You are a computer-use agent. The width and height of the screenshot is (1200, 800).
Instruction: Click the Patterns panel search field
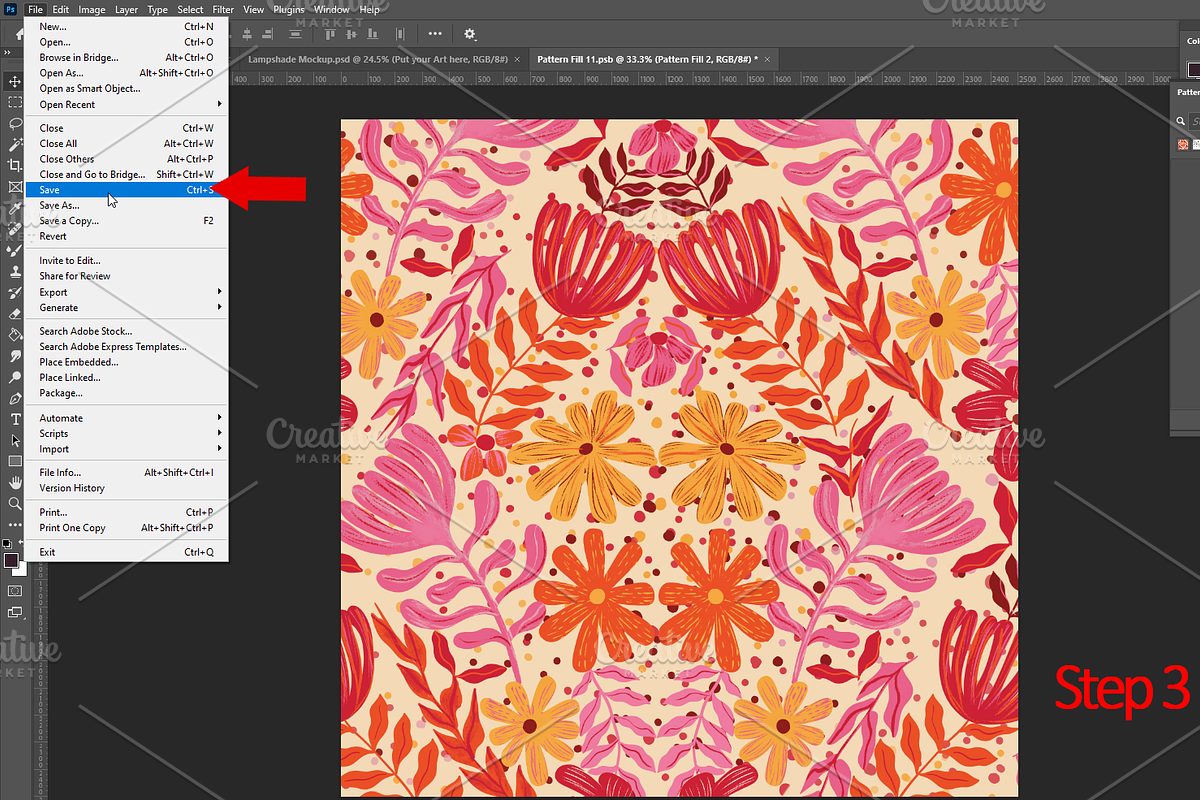click(1194, 121)
